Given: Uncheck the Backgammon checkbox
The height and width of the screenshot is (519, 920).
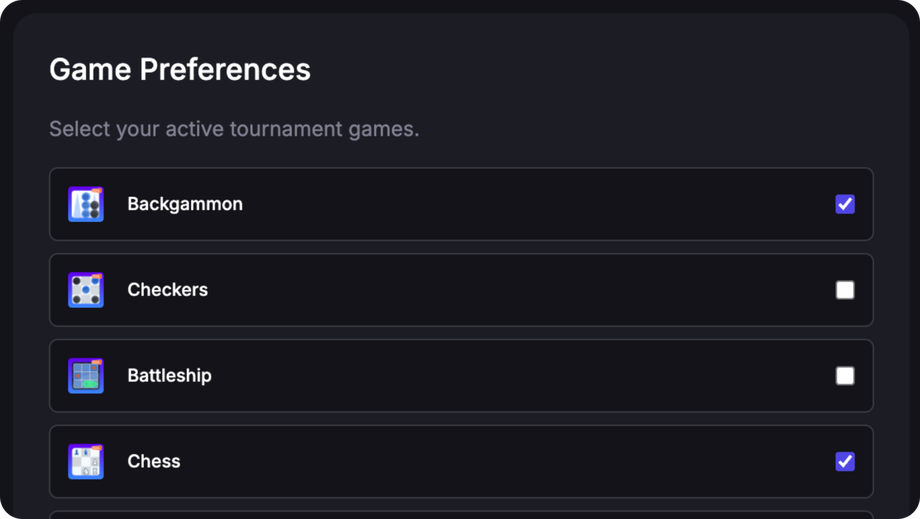Looking at the screenshot, I should coord(845,204).
